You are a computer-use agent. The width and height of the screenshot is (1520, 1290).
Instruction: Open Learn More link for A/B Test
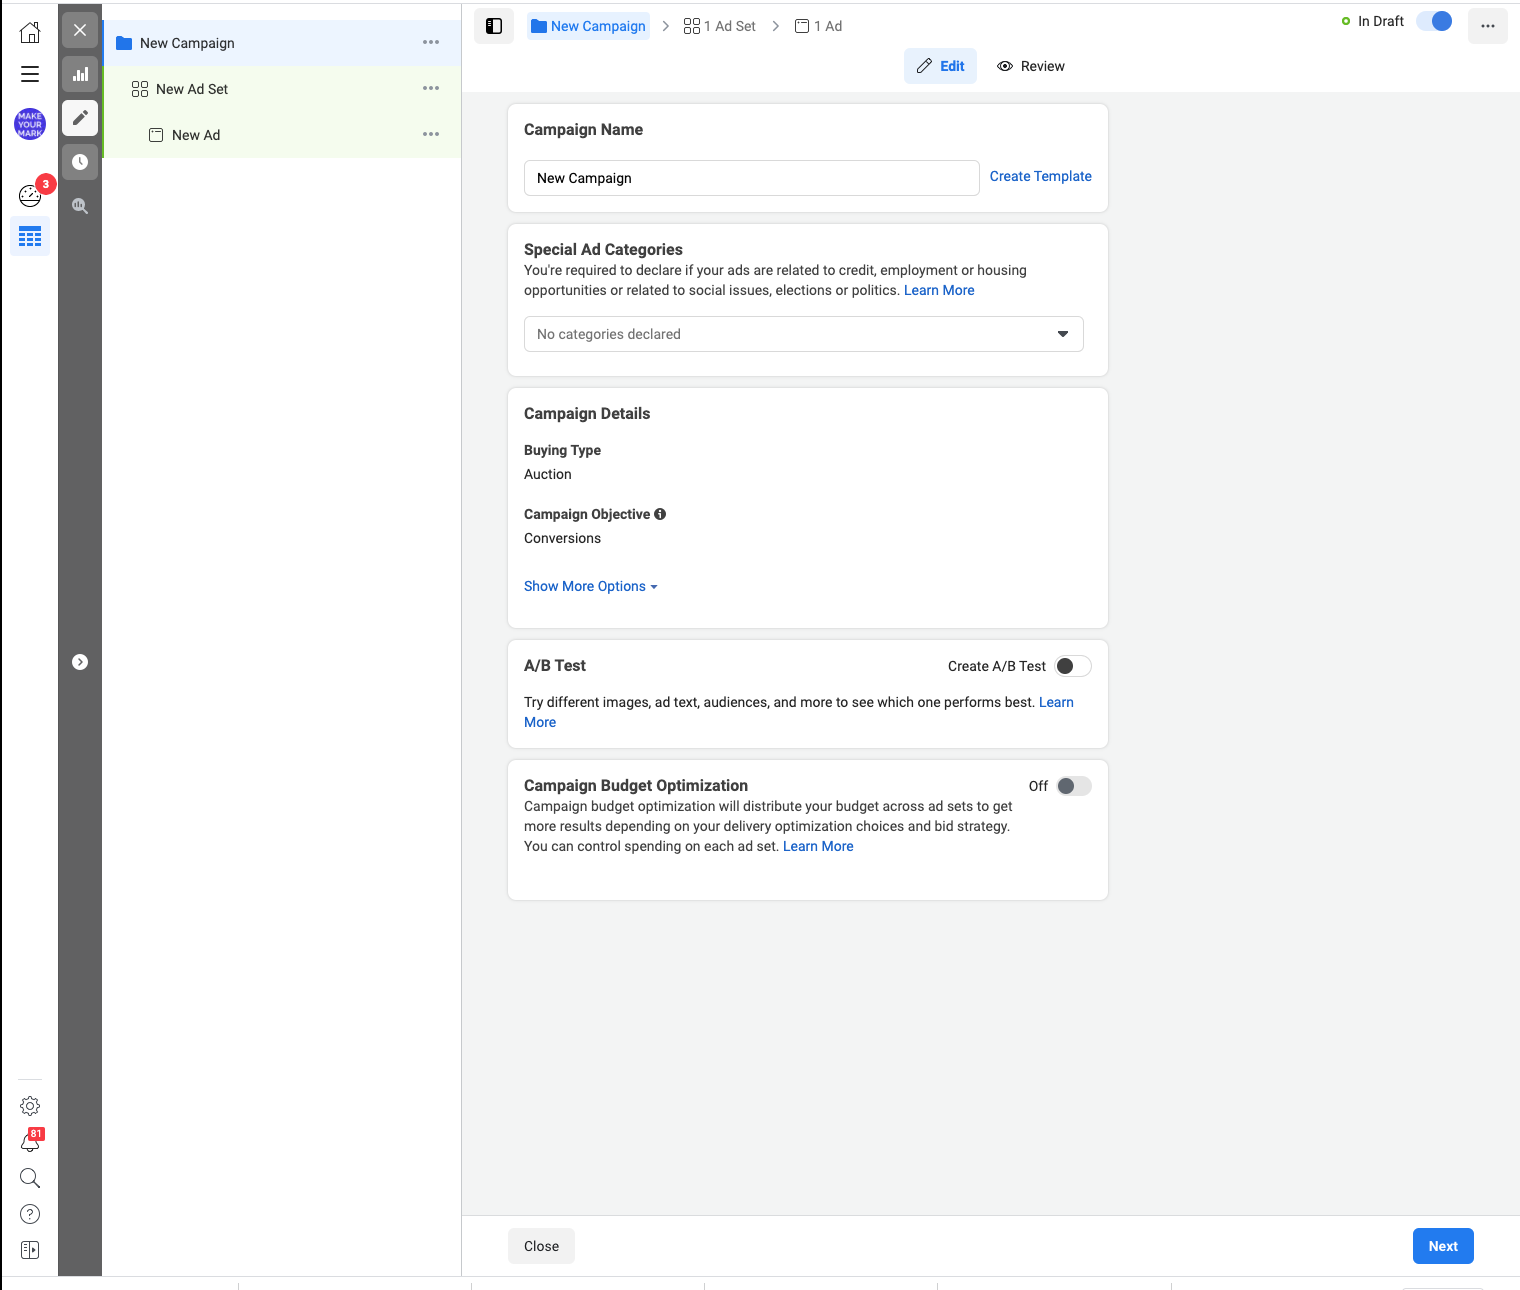[1056, 702]
